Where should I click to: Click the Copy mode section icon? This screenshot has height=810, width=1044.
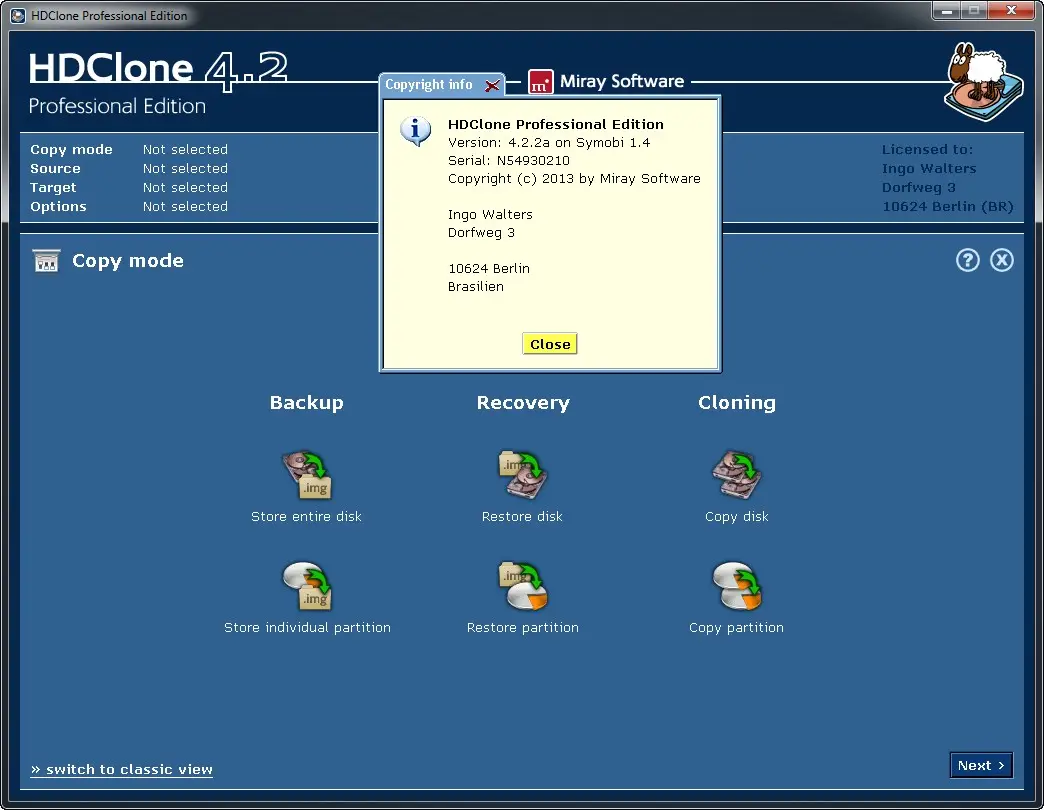pos(47,261)
